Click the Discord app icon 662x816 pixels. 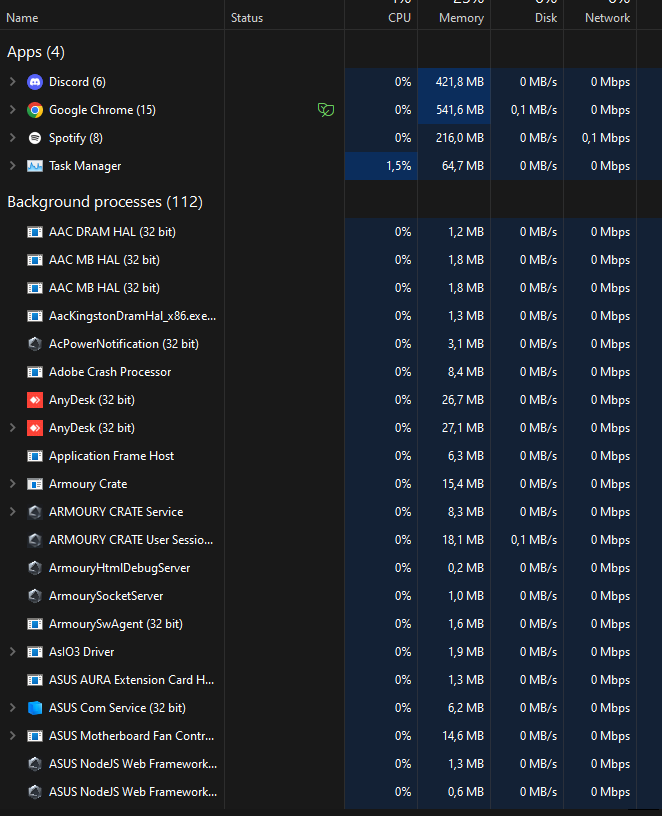tap(35, 82)
